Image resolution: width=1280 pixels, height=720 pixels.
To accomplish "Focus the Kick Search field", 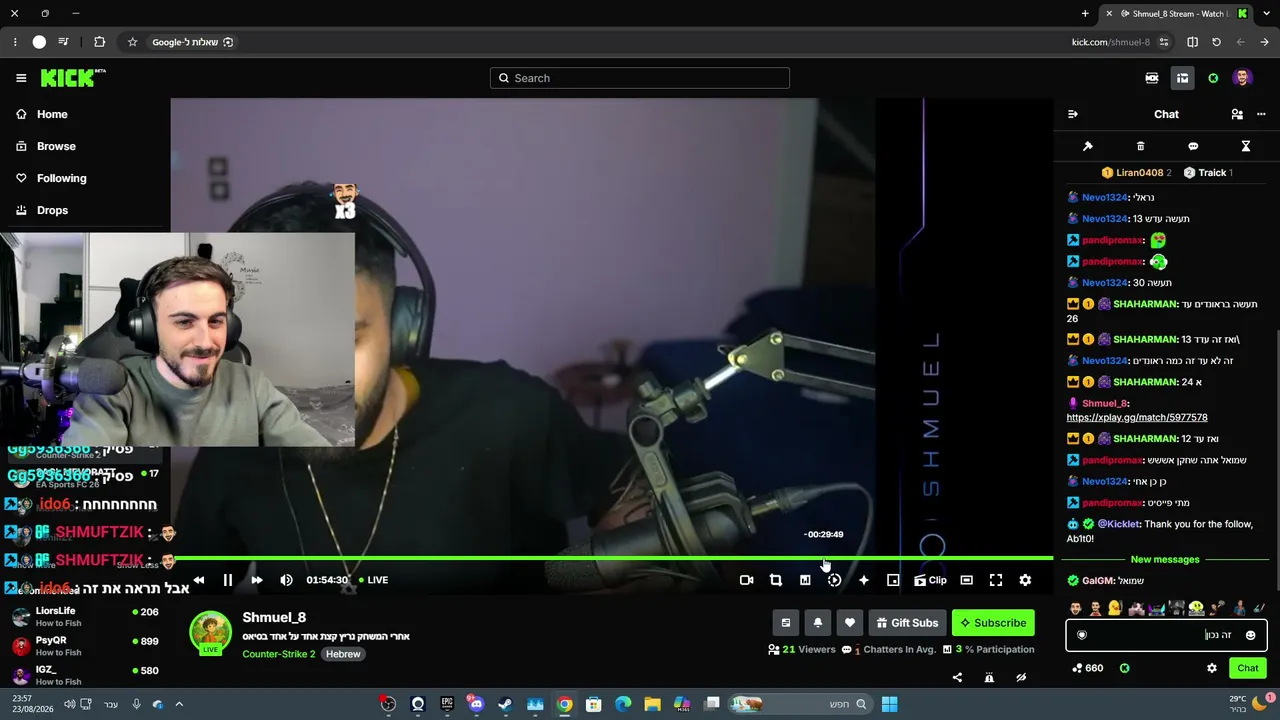I will click(640, 78).
